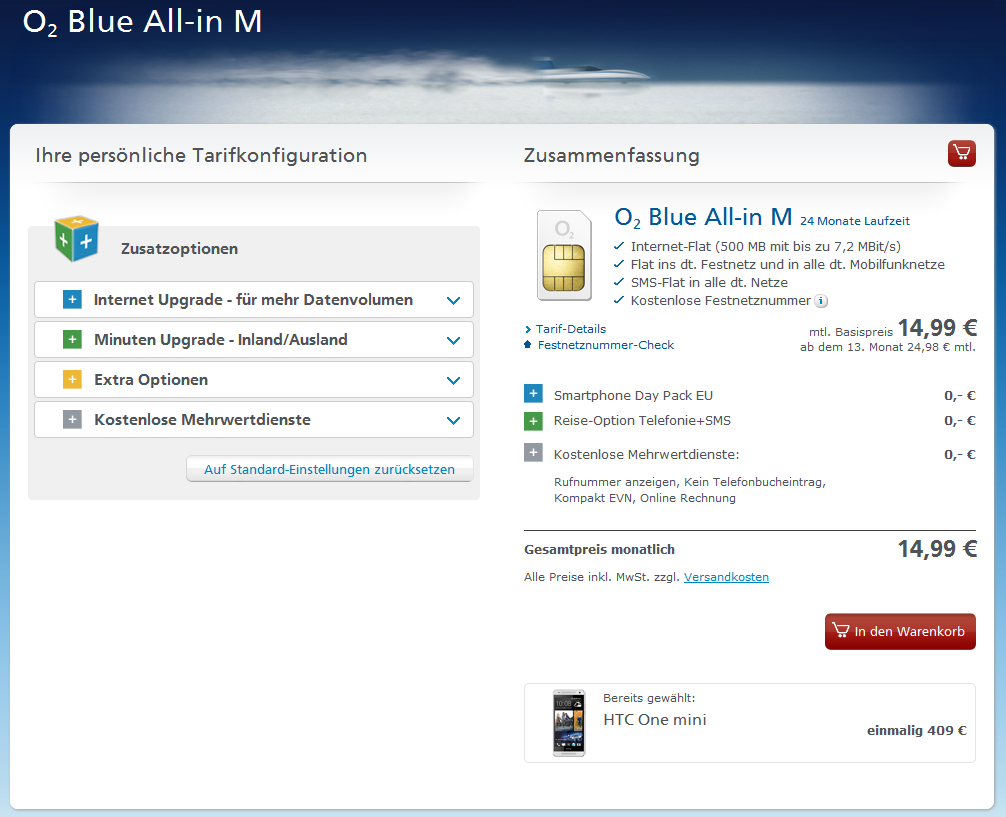This screenshot has width=1006, height=817.
Task: Open the Versandkosten link
Action: (726, 577)
